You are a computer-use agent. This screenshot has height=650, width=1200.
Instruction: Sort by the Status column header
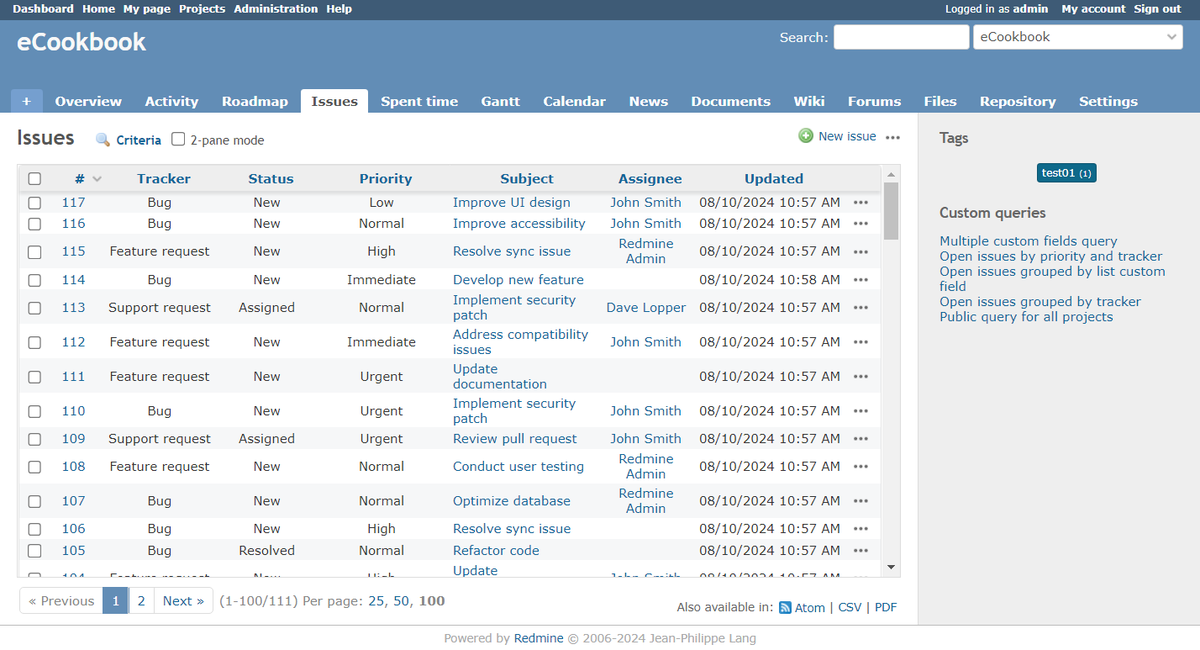(271, 179)
